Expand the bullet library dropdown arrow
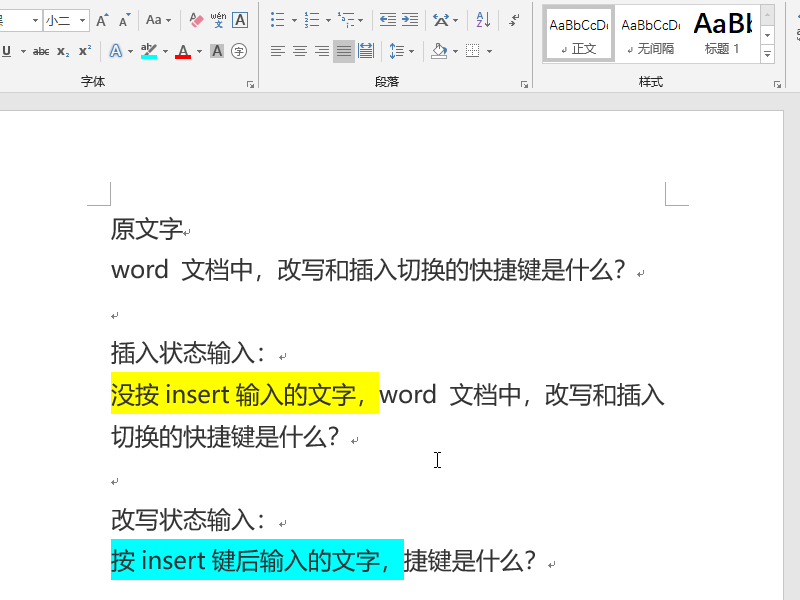This screenshot has width=800, height=600. click(294, 20)
